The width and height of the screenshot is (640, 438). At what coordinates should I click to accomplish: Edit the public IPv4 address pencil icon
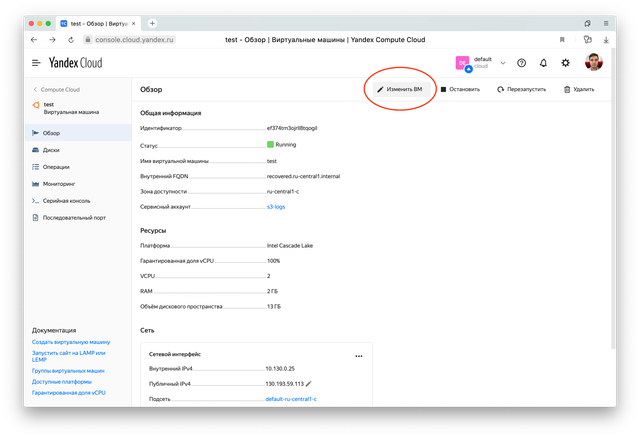(x=309, y=383)
